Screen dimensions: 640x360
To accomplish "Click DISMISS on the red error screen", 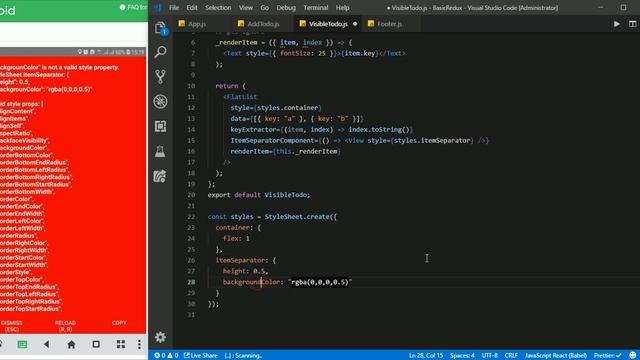I will (12, 326).
